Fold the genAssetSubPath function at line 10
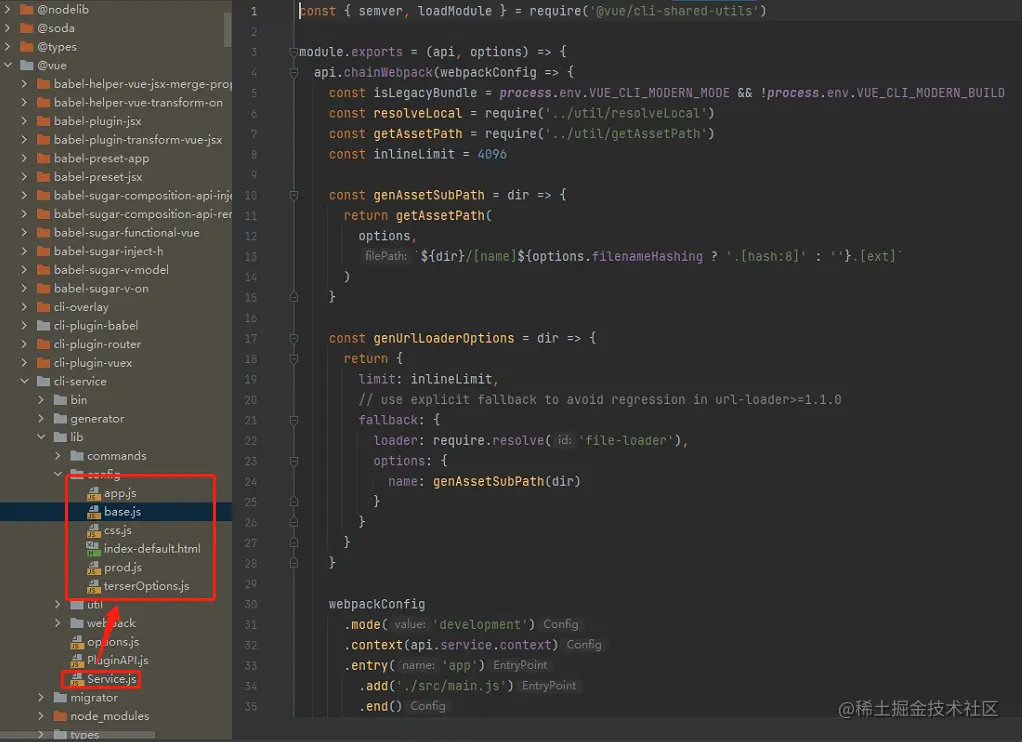The width and height of the screenshot is (1022, 742). click(x=294, y=195)
